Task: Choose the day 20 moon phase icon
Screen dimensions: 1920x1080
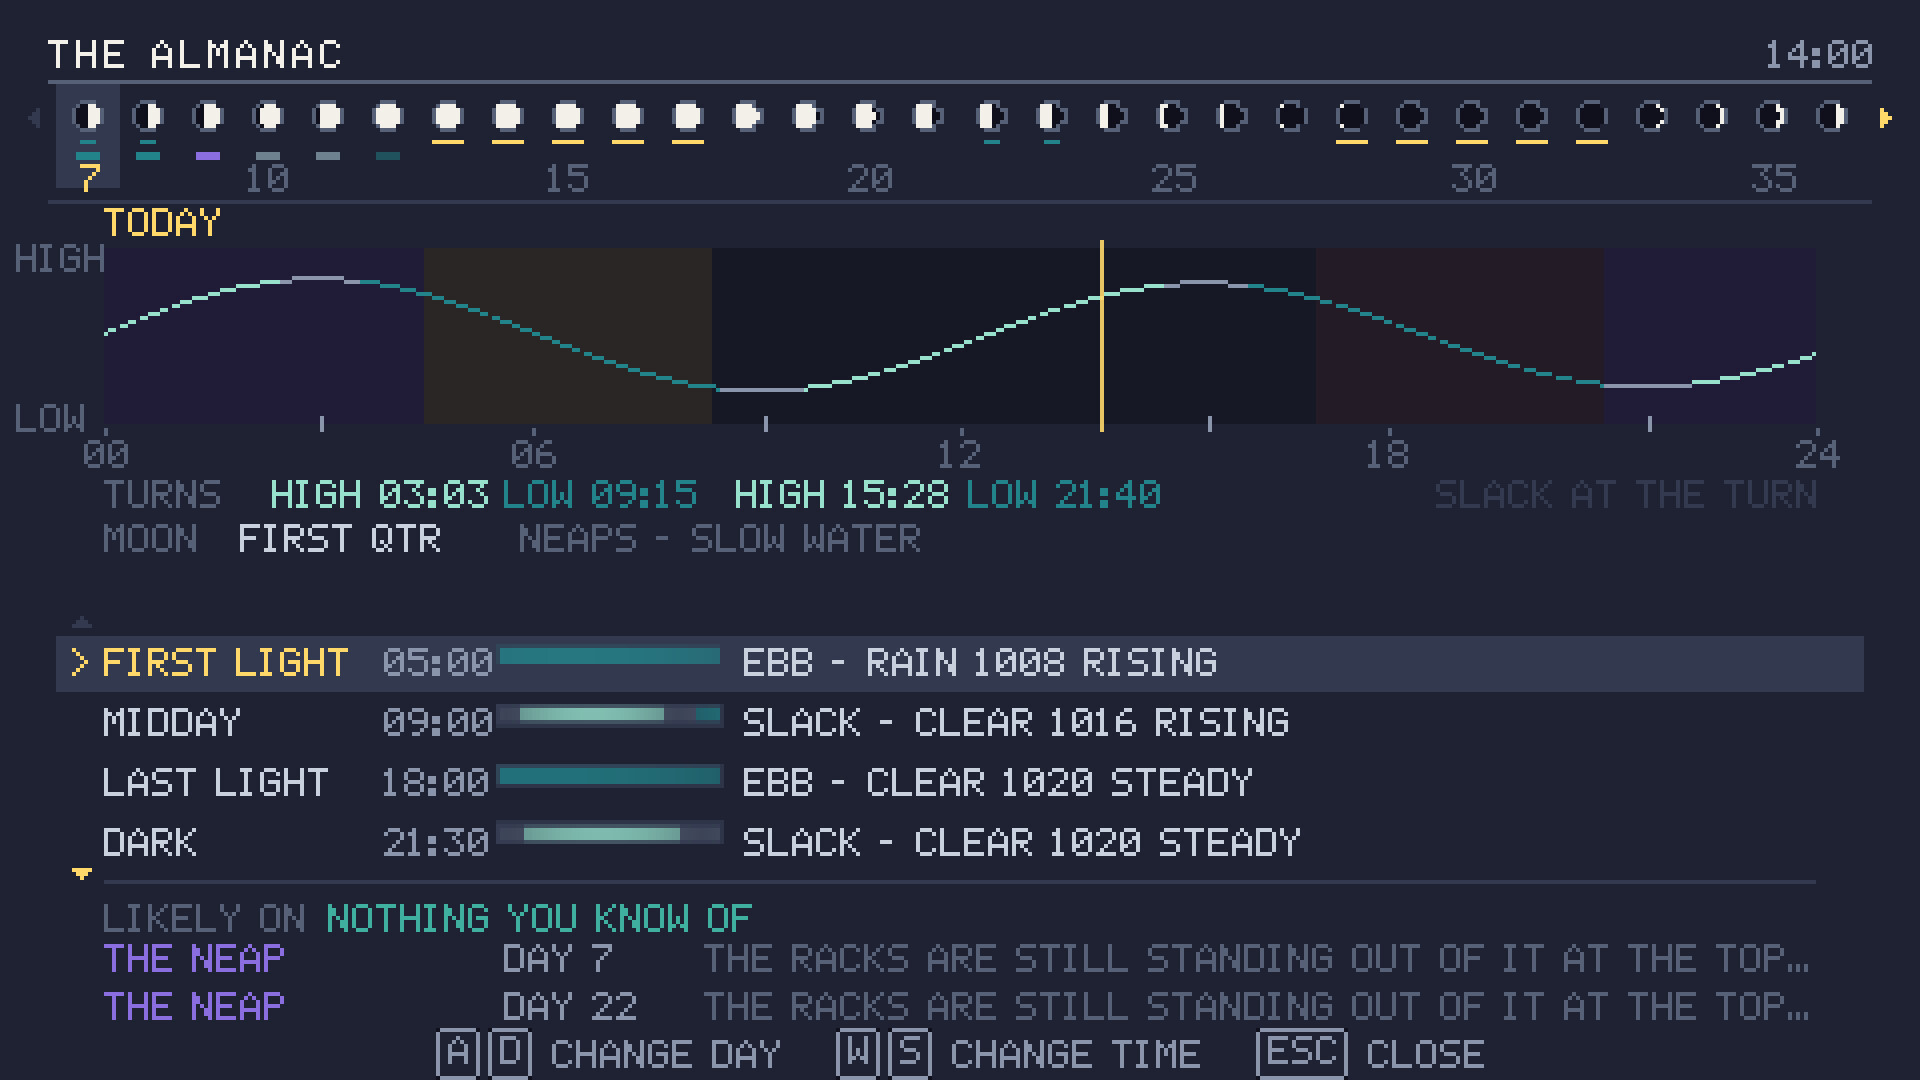Action: [x=868, y=117]
